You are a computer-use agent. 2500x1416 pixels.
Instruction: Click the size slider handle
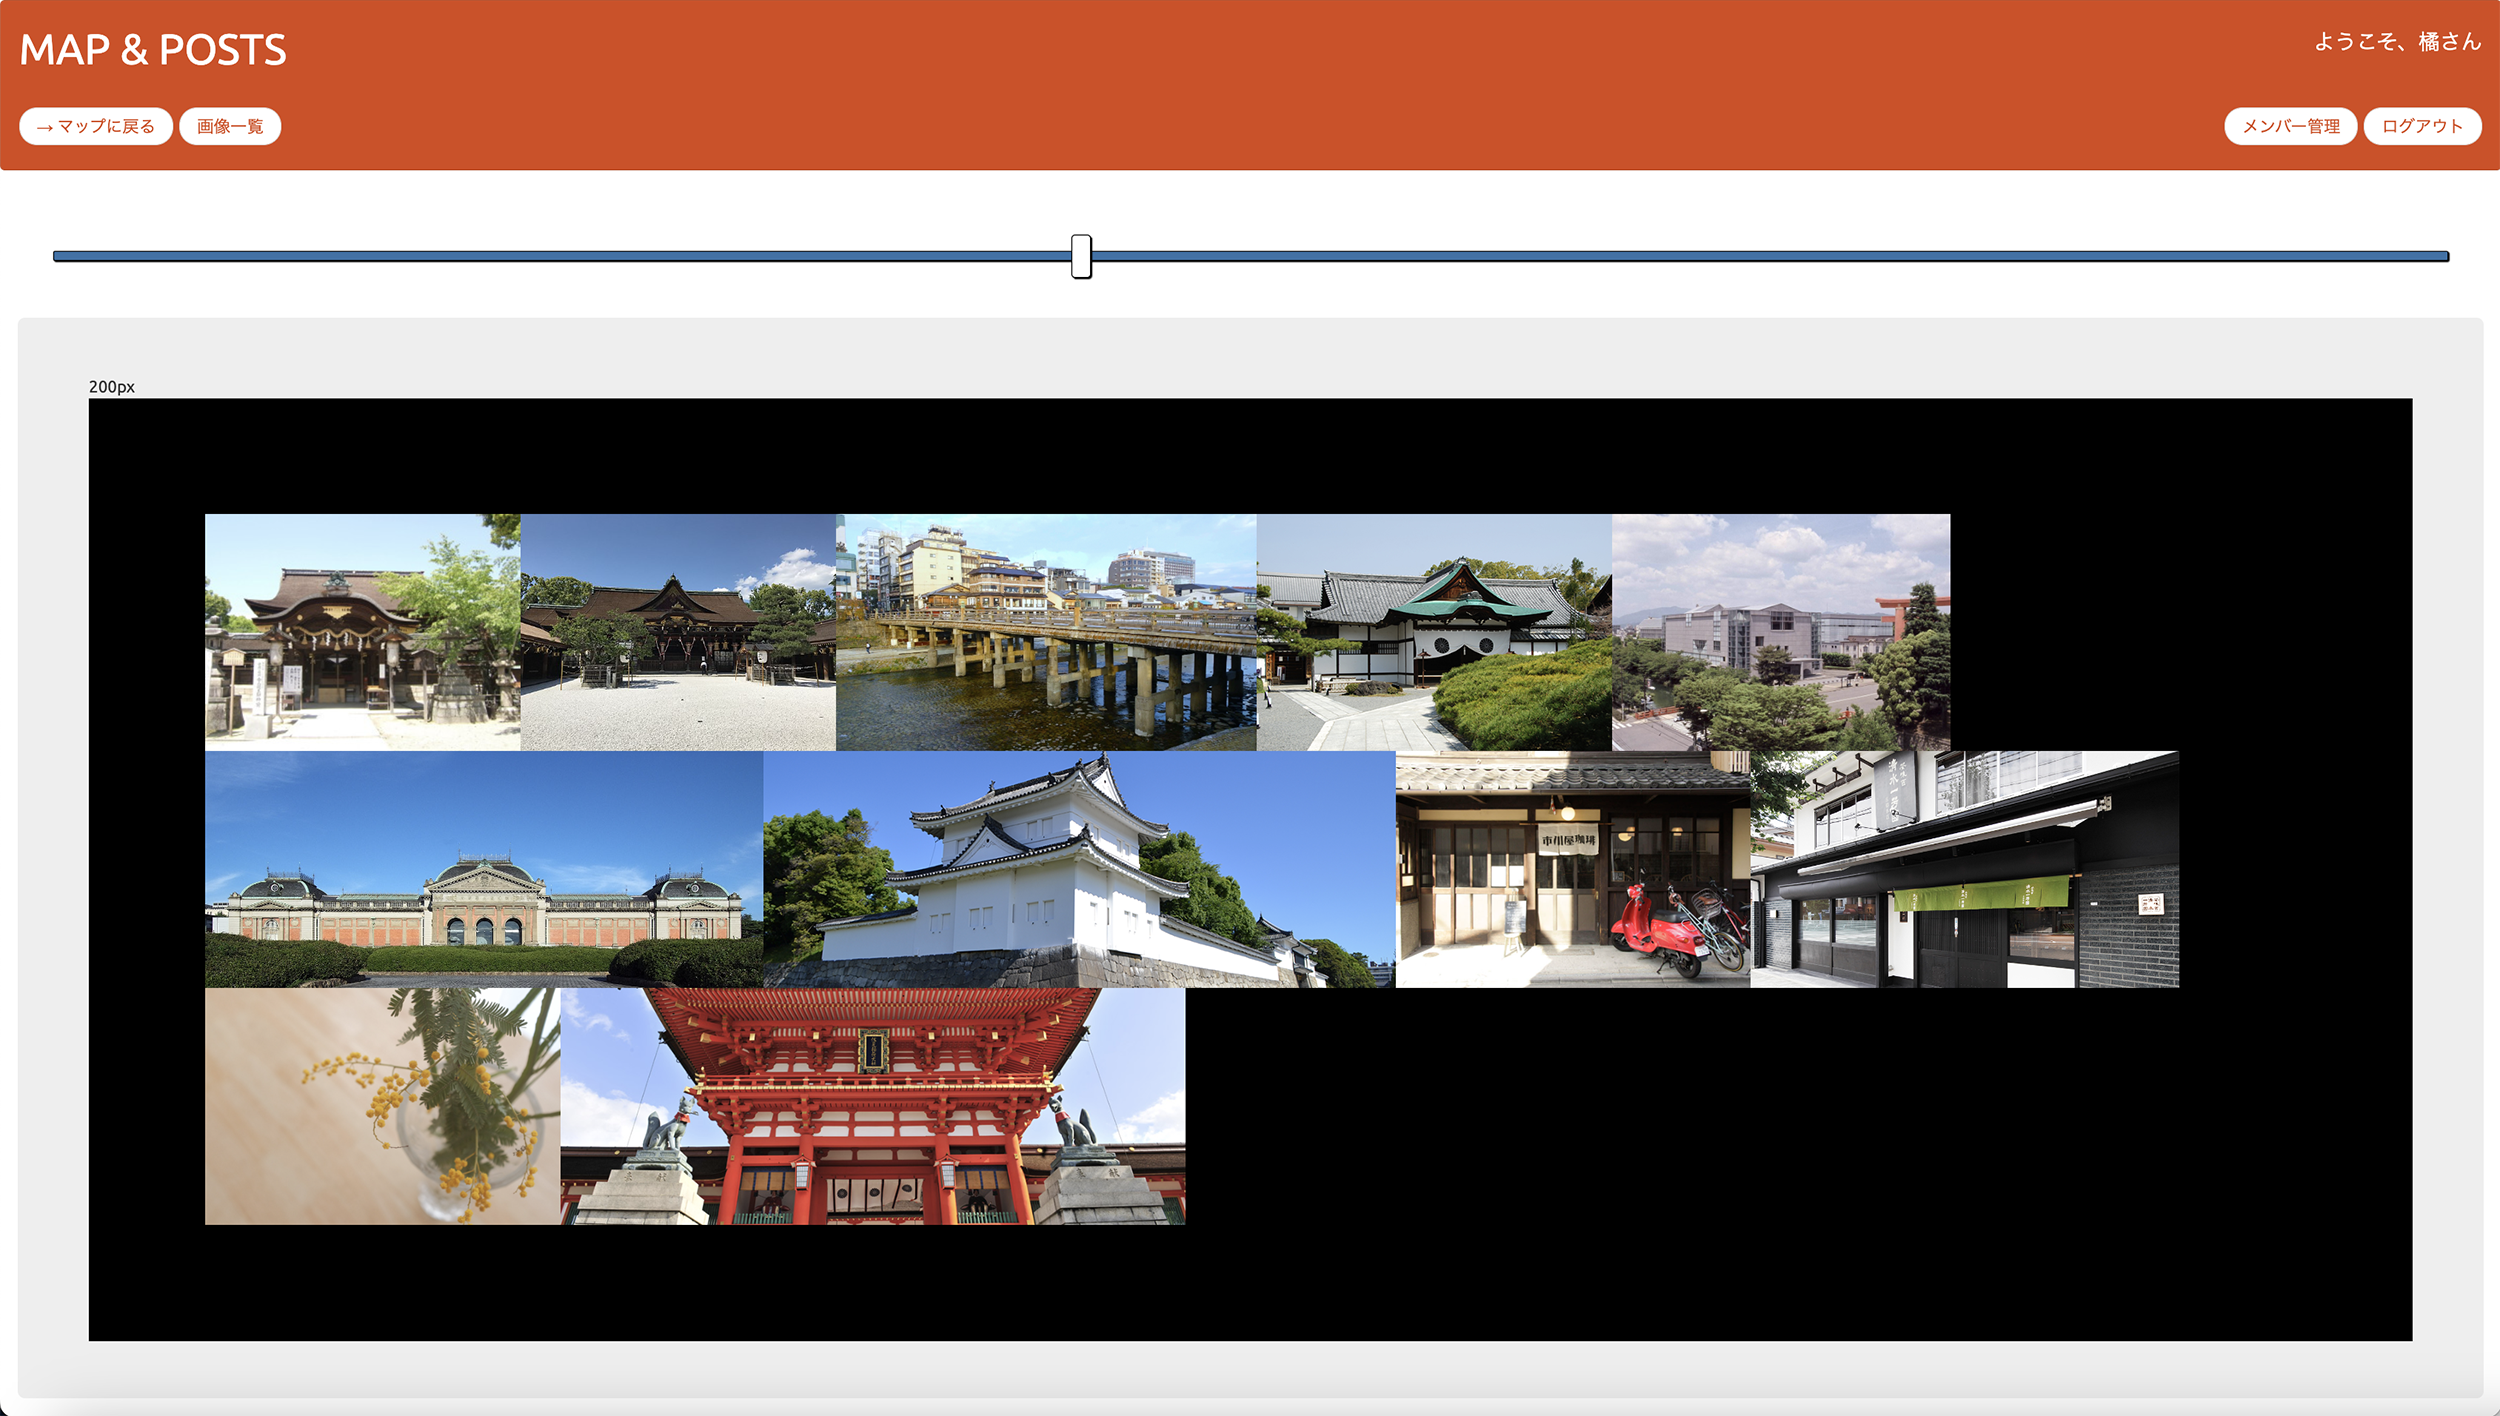1080,256
